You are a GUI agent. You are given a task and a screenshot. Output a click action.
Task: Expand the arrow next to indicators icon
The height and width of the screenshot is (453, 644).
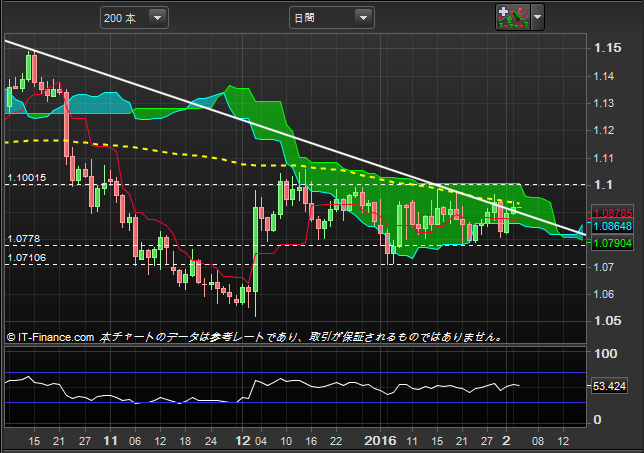pos(538,18)
